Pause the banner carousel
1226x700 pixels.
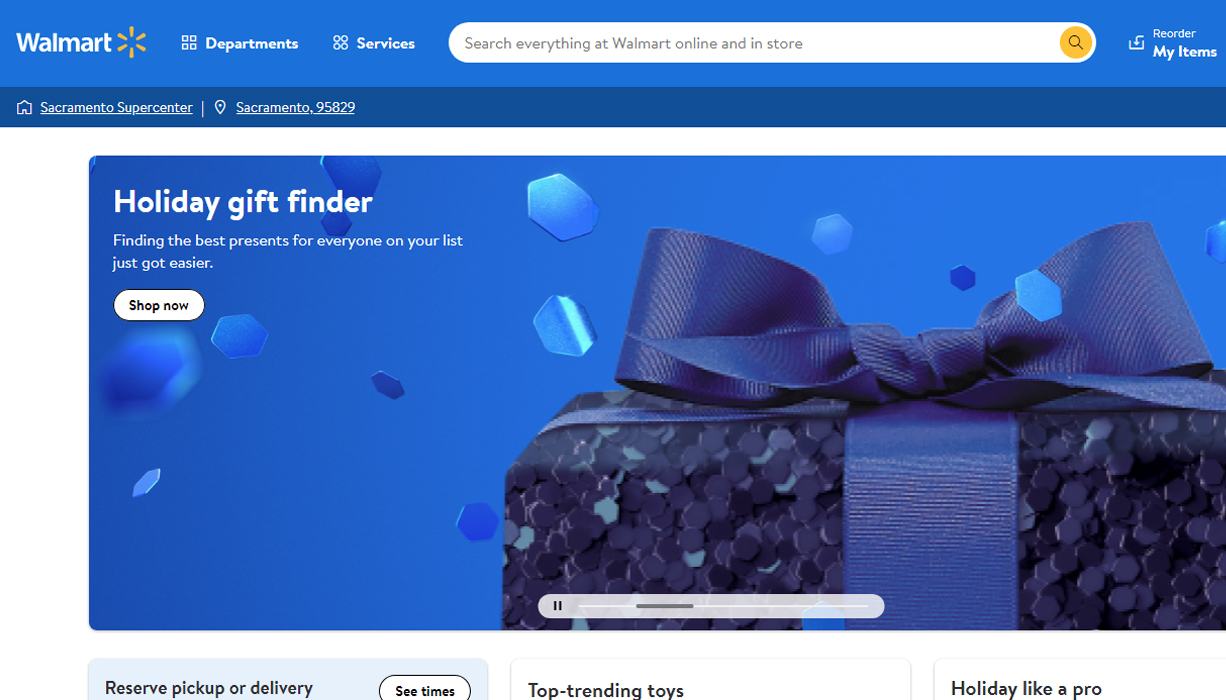point(558,606)
